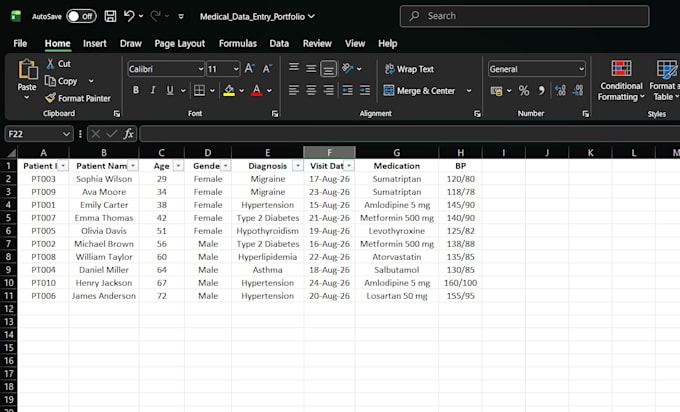This screenshot has height=412, width=680.
Task: Open the Age column filter dropdown
Action: pos(178,166)
